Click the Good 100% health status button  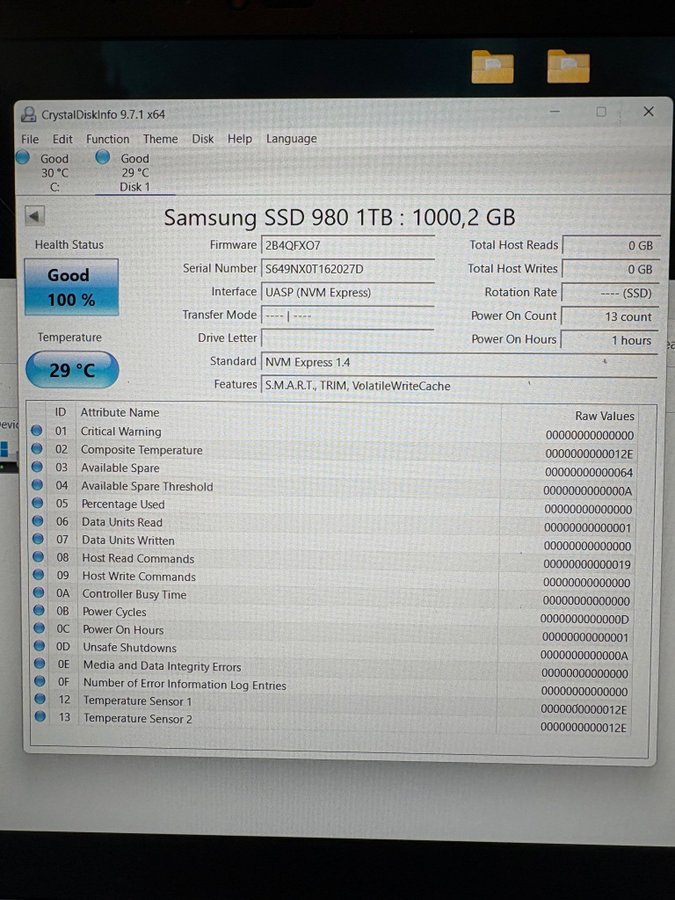[x=71, y=287]
